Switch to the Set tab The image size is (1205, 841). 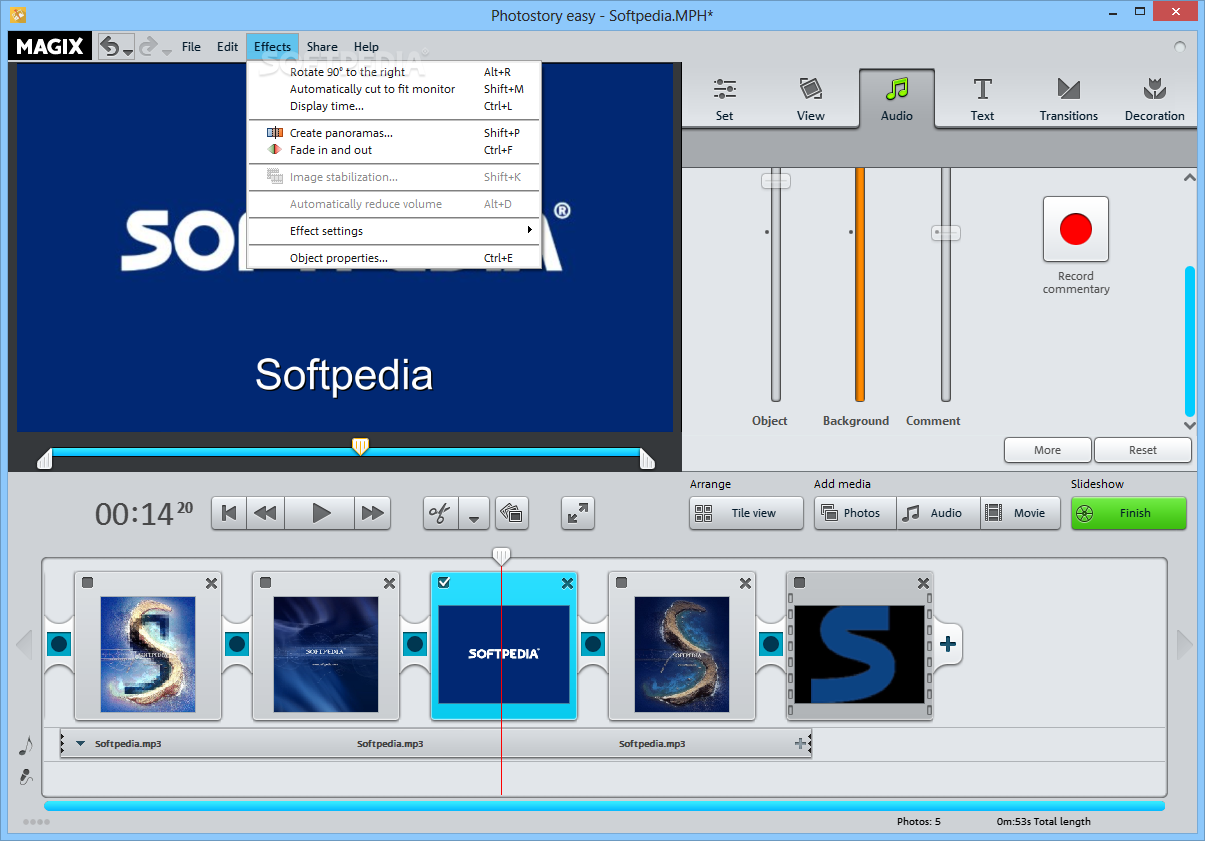click(725, 99)
